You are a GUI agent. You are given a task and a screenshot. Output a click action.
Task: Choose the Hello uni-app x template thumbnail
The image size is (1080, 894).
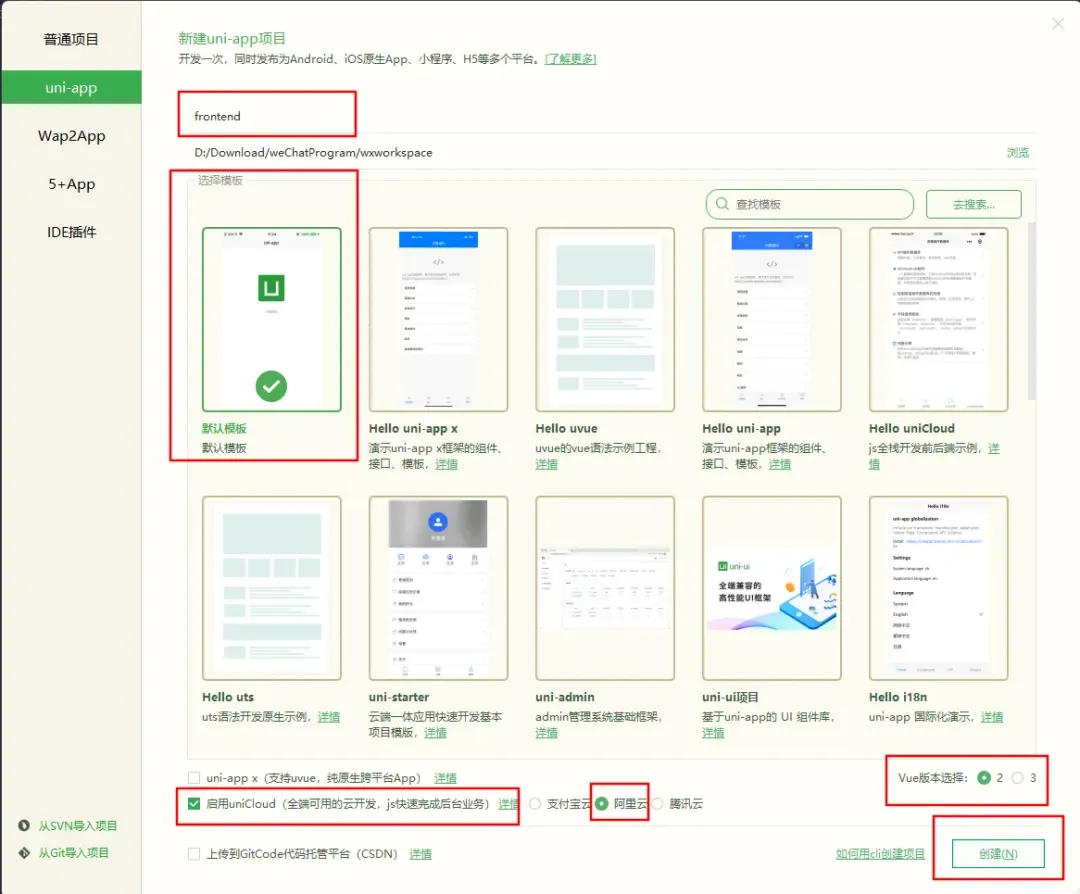[x=438, y=320]
